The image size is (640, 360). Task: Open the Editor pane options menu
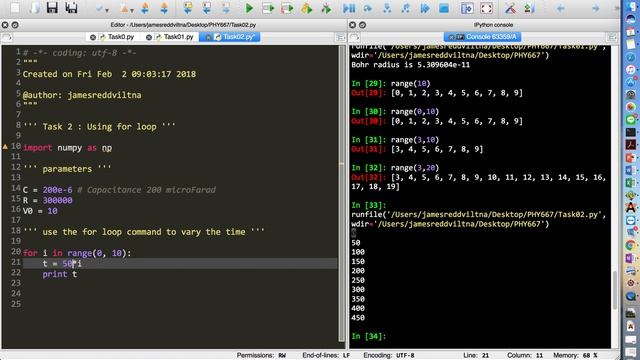coord(340,37)
